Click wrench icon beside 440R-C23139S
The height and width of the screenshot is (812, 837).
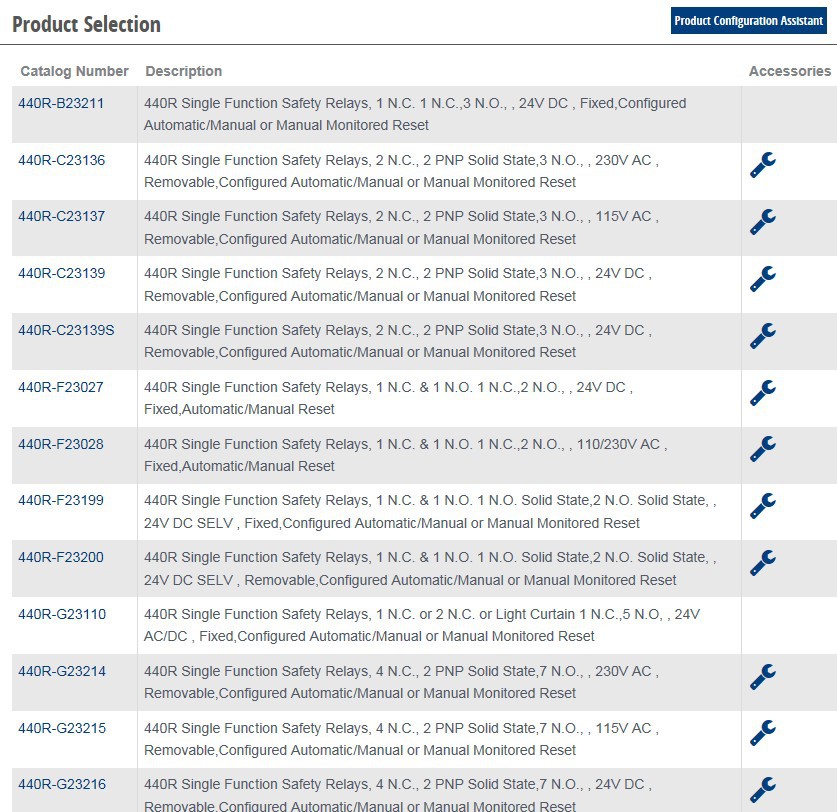[x=763, y=336]
